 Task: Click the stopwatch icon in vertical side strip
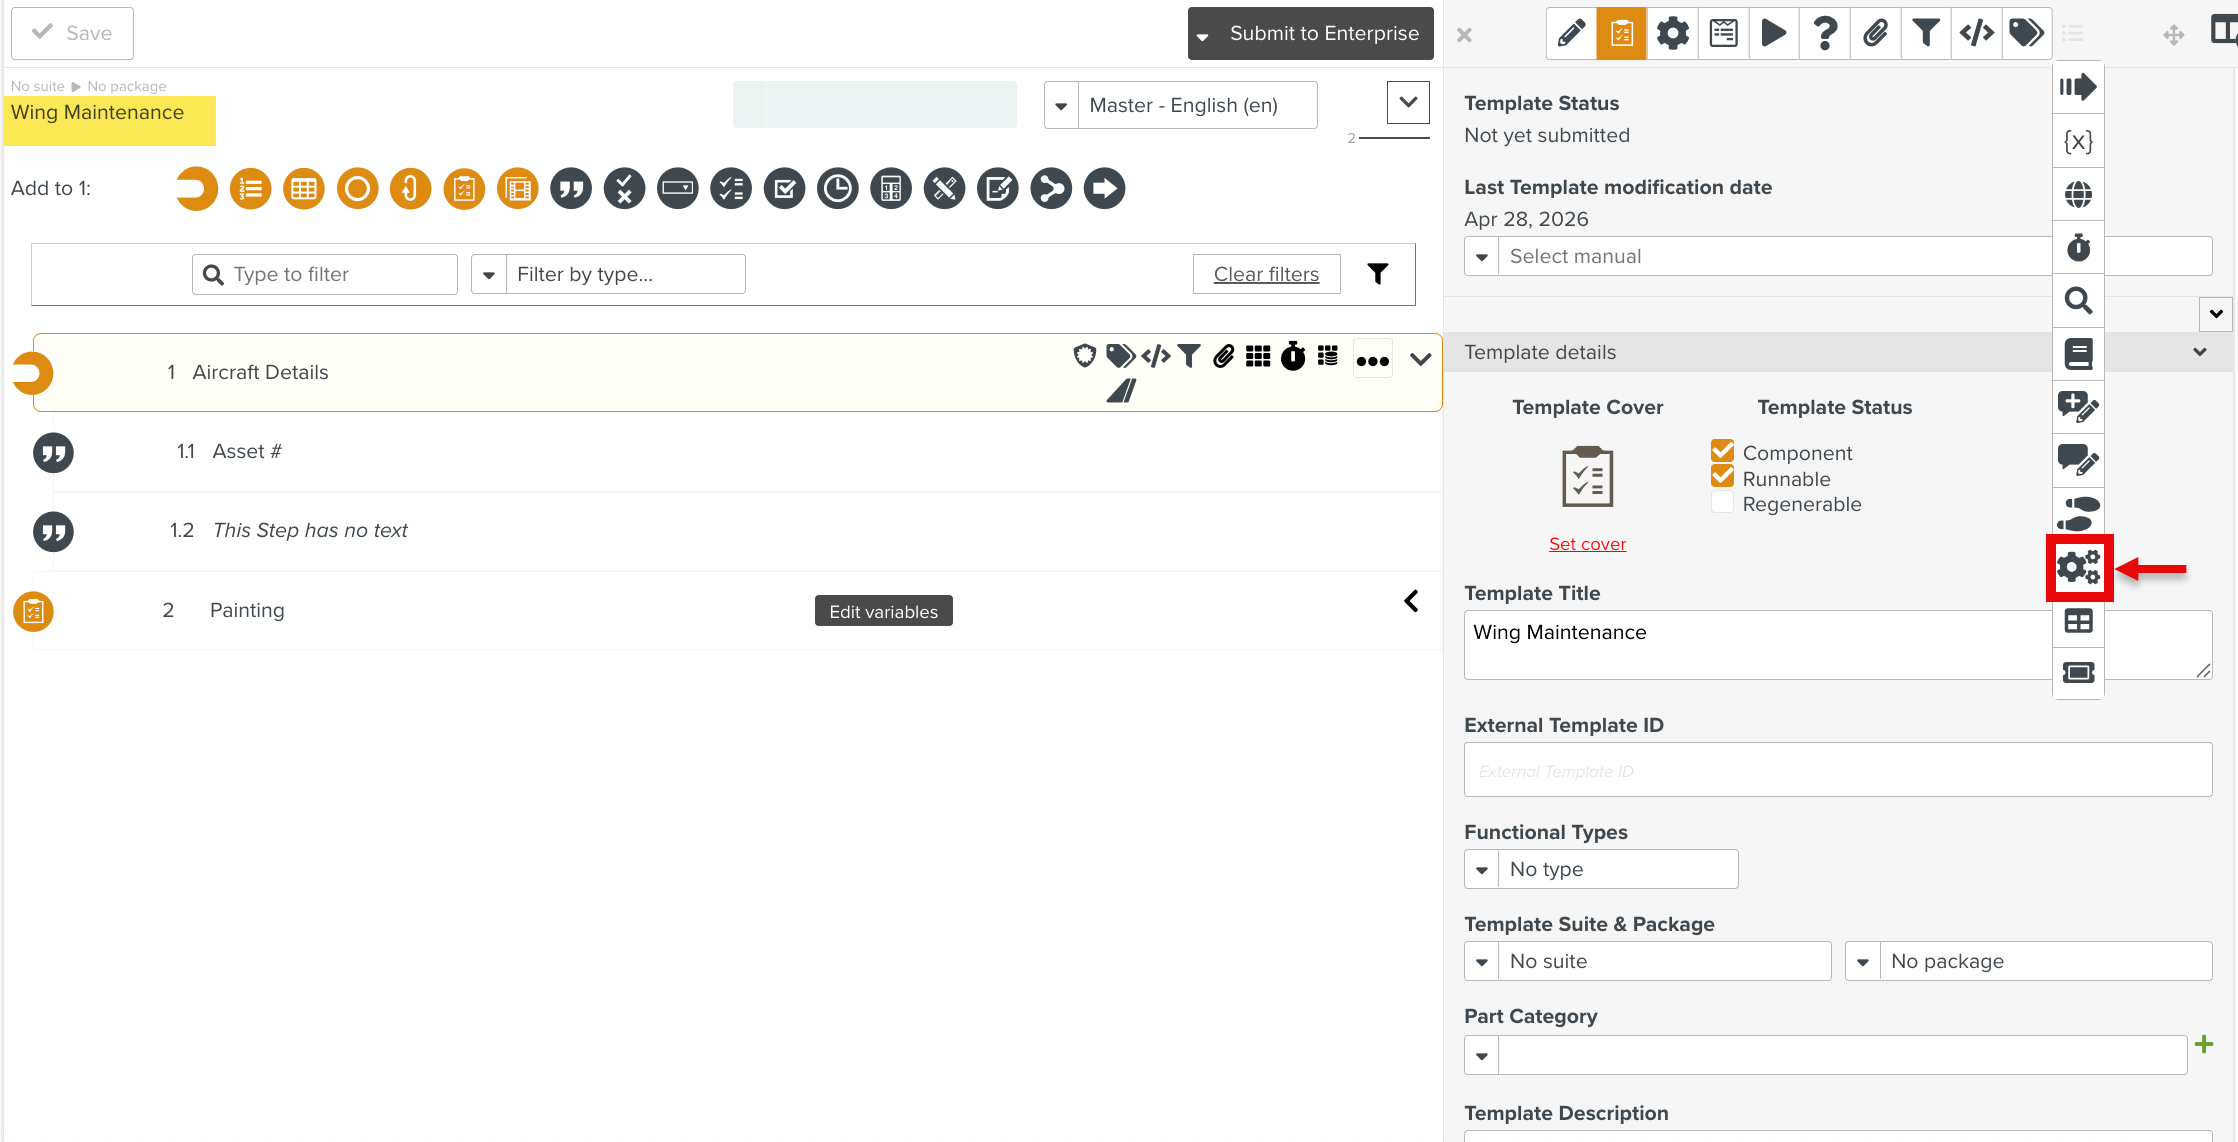pyautogui.click(x=2078, y=247)
